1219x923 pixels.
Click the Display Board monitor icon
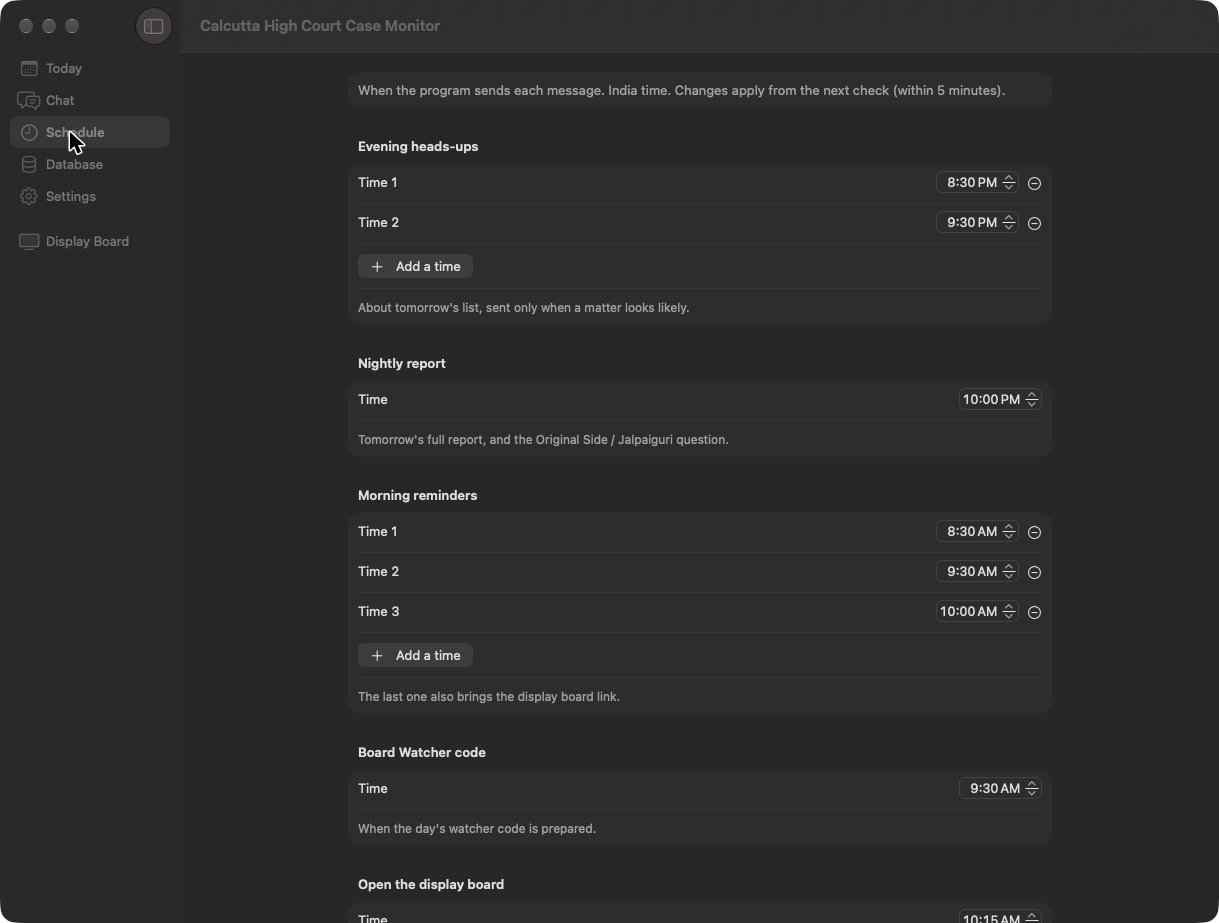[x=29, y=241]
